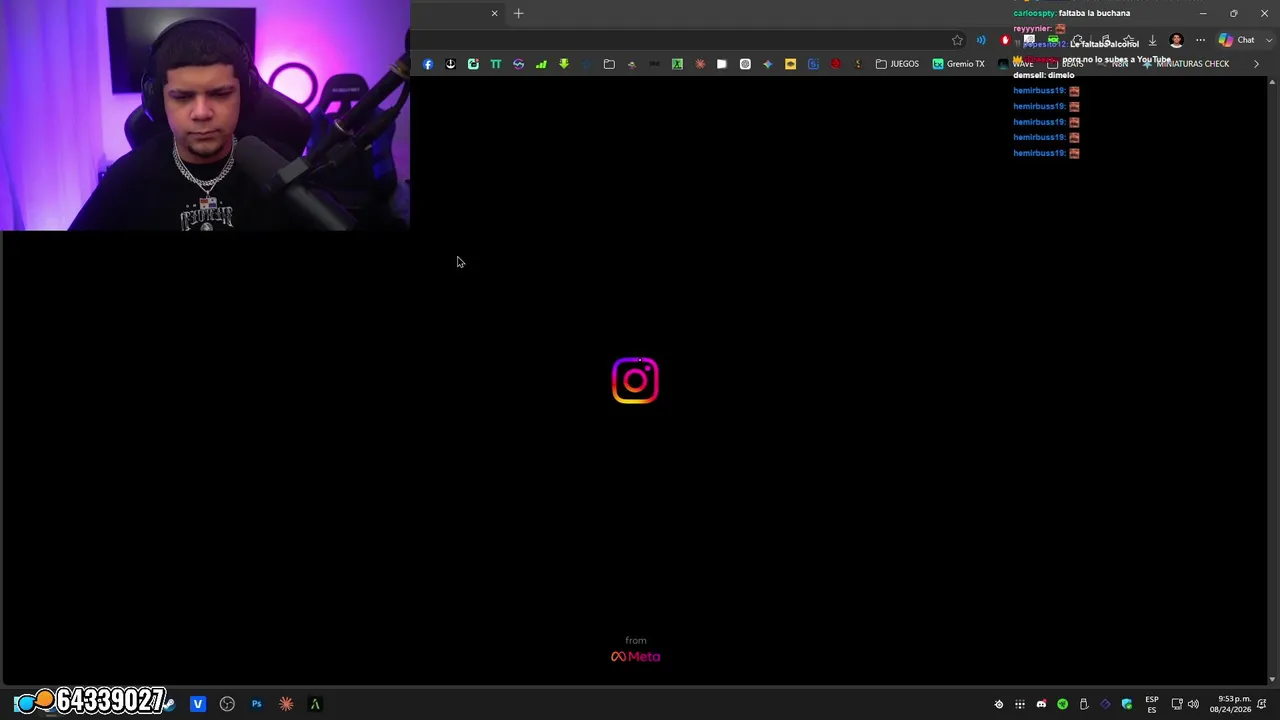The image size is (1280, 720).
Task: Open the Razer tray icon
Action: tap(1062, 705)
